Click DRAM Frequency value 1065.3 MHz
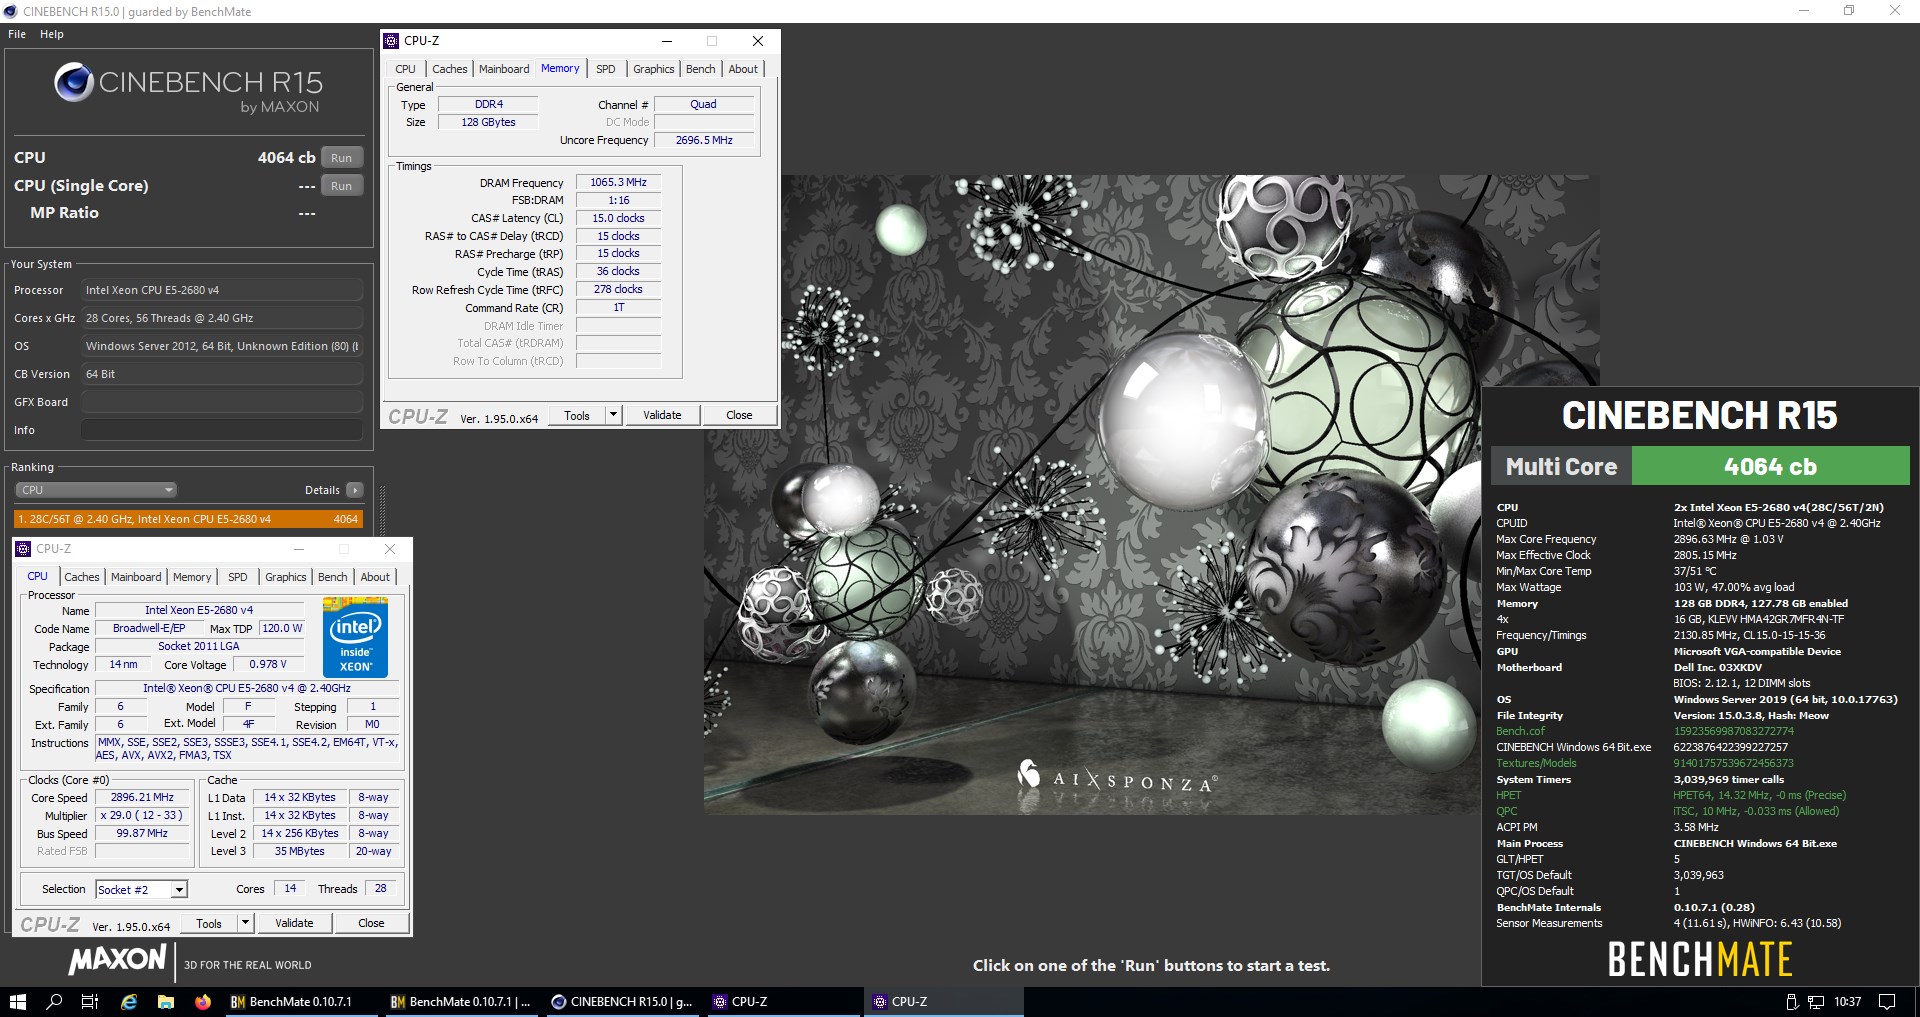Screen dimensions: 1920x1017 618,182
